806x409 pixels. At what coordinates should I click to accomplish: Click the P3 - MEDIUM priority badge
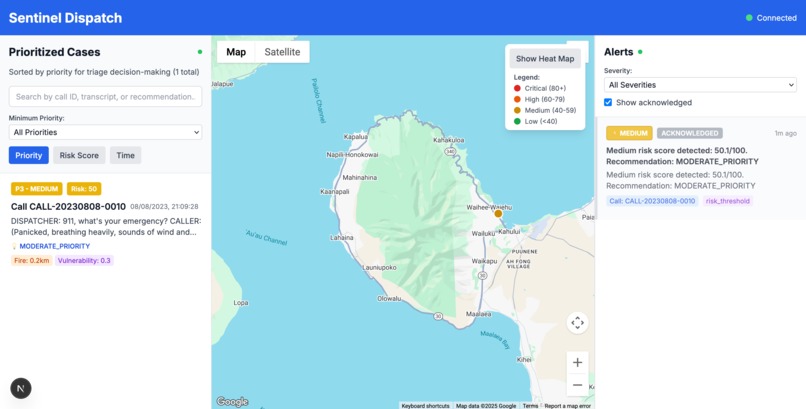36,189
